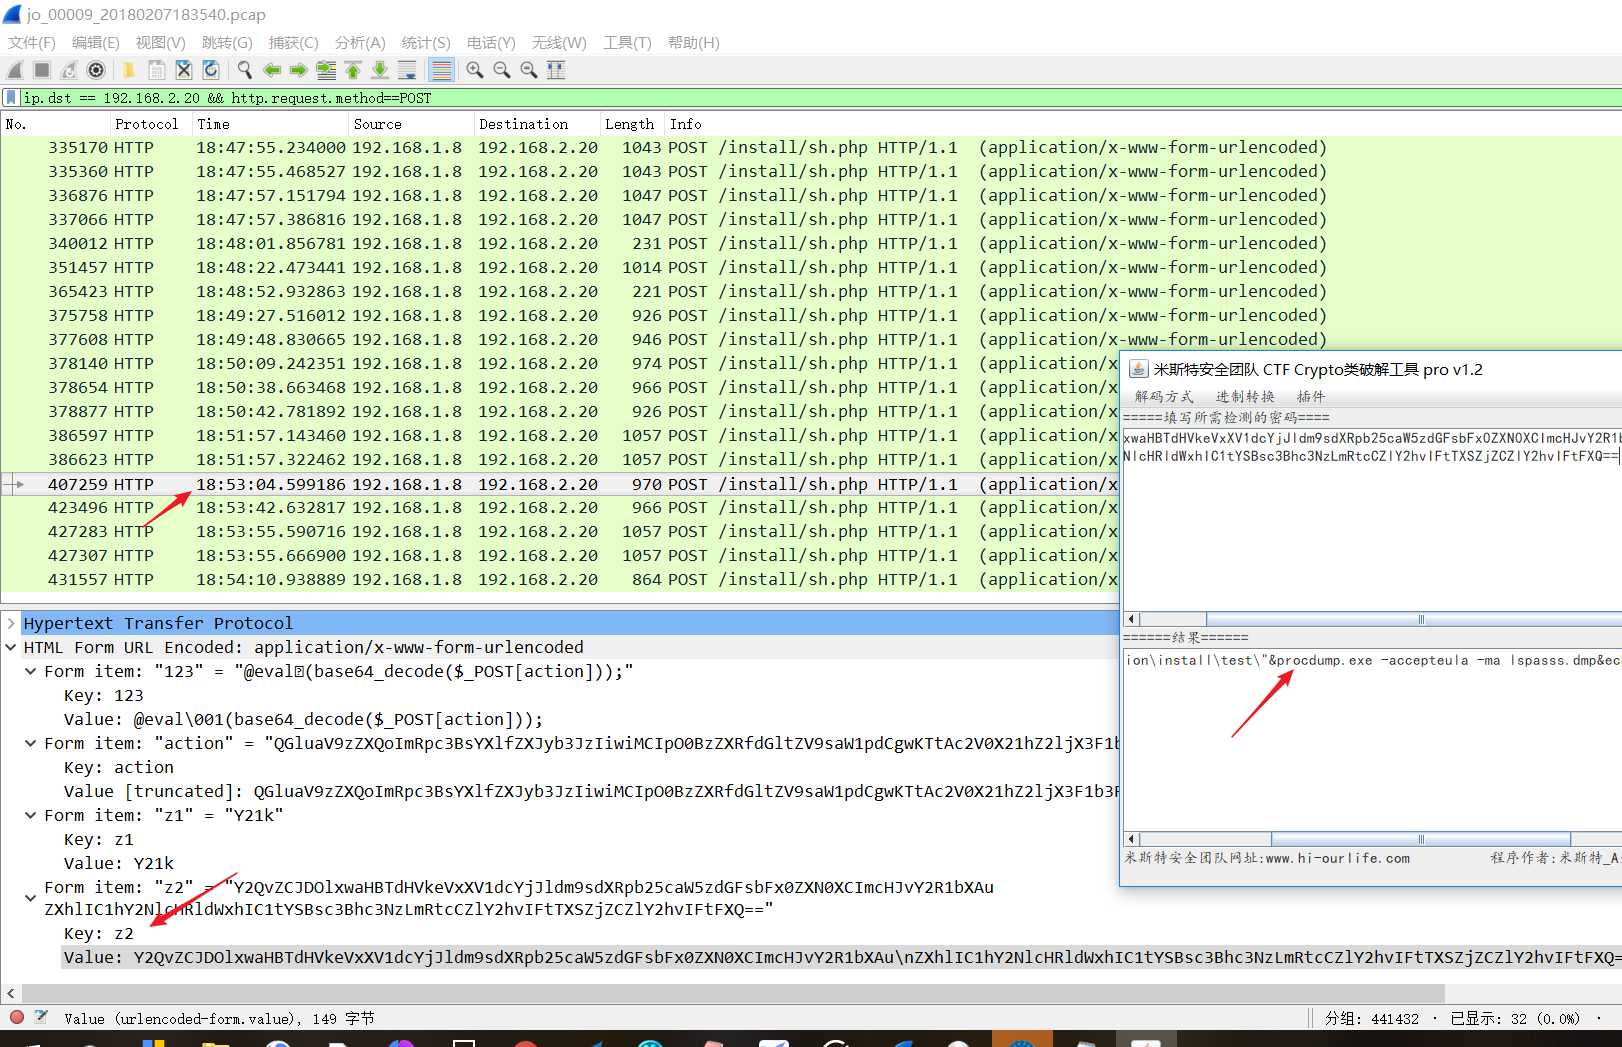Open 跳转(G) menu

point(227,42)
